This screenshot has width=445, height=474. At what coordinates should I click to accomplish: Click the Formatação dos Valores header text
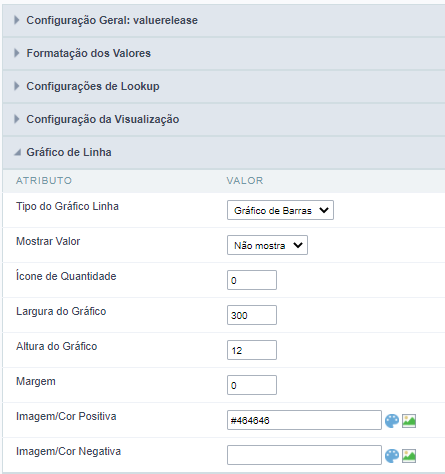(x=89, y=53)
